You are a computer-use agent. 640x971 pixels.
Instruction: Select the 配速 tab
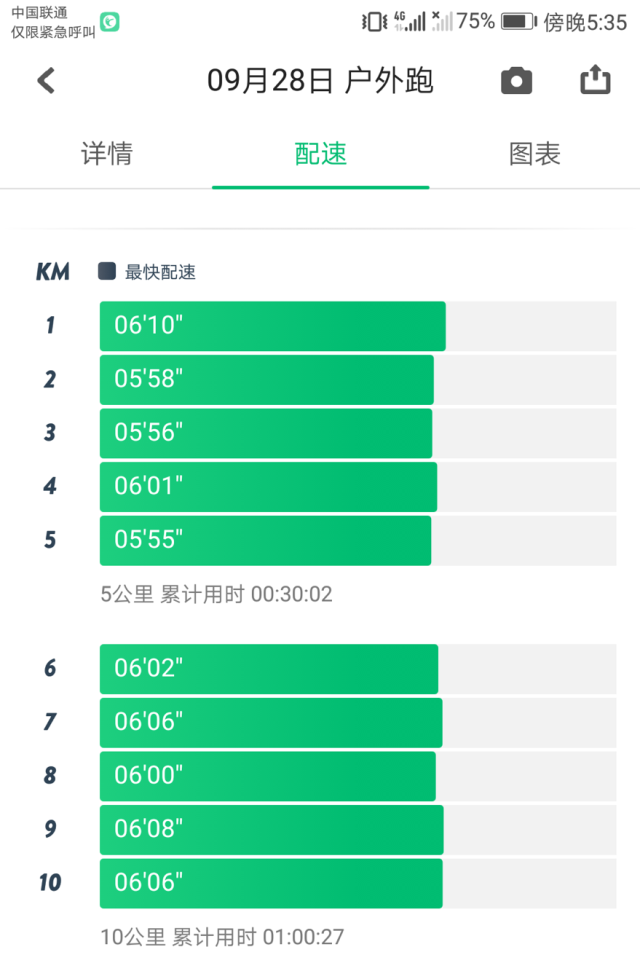(320, 154)
